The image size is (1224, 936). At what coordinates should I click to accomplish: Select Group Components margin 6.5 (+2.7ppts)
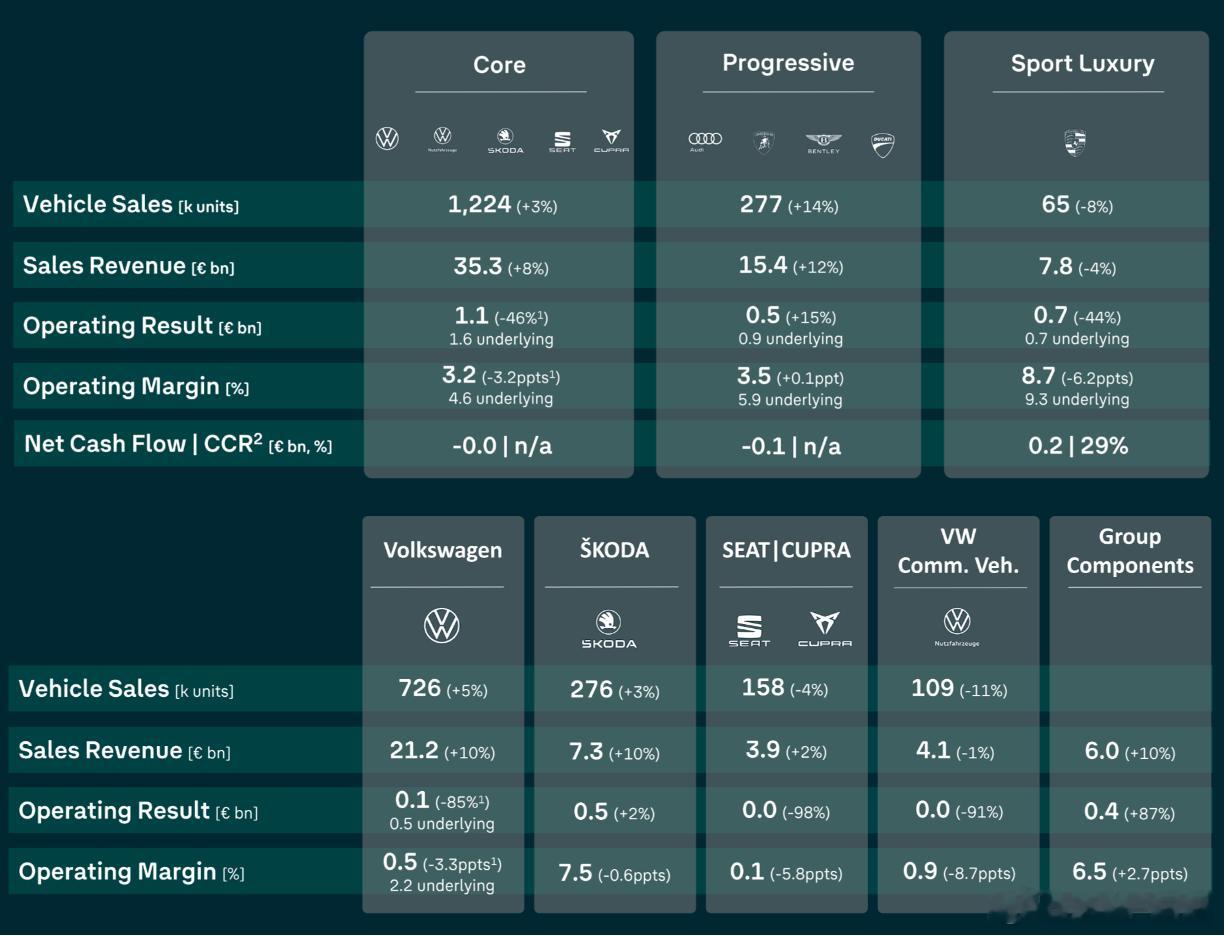click(x=1130, y=872)
